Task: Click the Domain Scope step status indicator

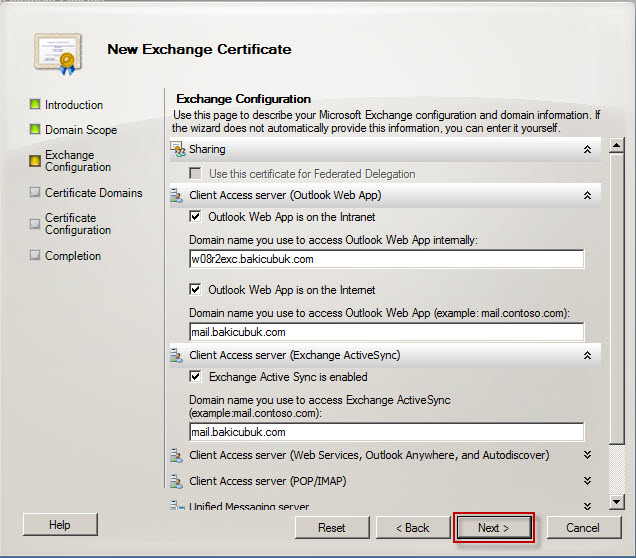Action: [x=35, y=129]
